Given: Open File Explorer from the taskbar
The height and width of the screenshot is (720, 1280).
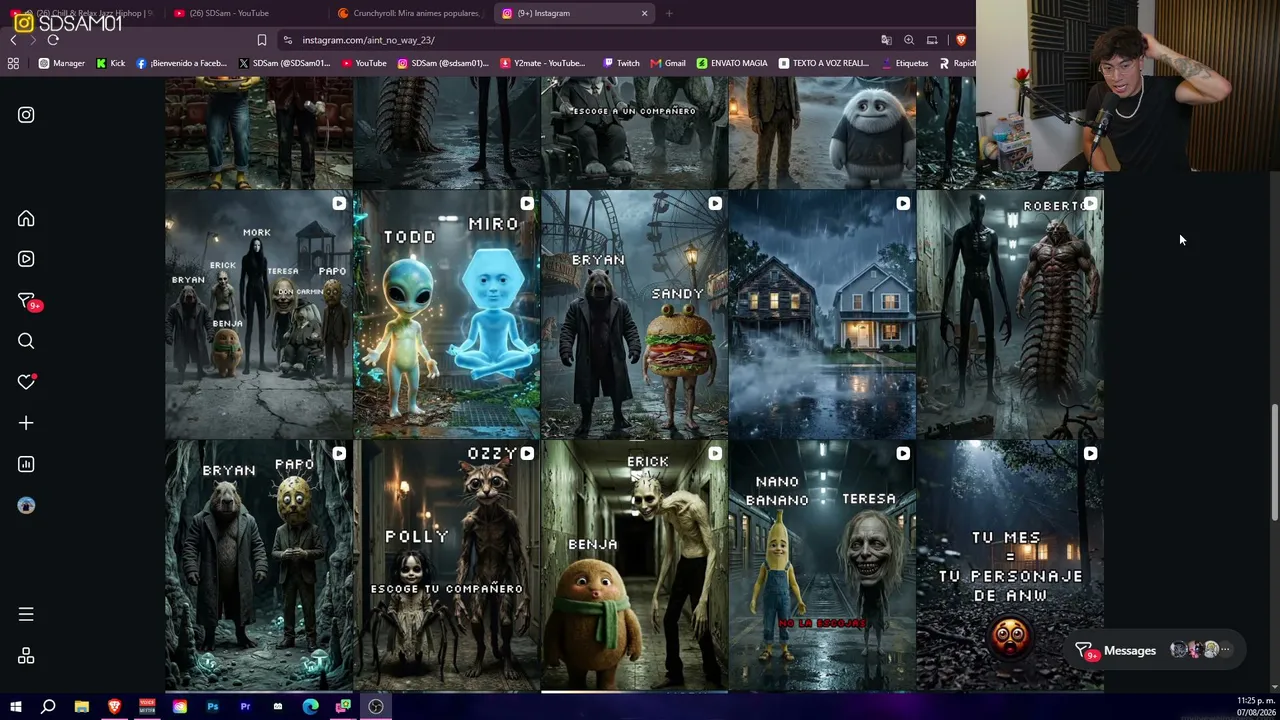Looking at the screenshot, I should pos(82,707).
